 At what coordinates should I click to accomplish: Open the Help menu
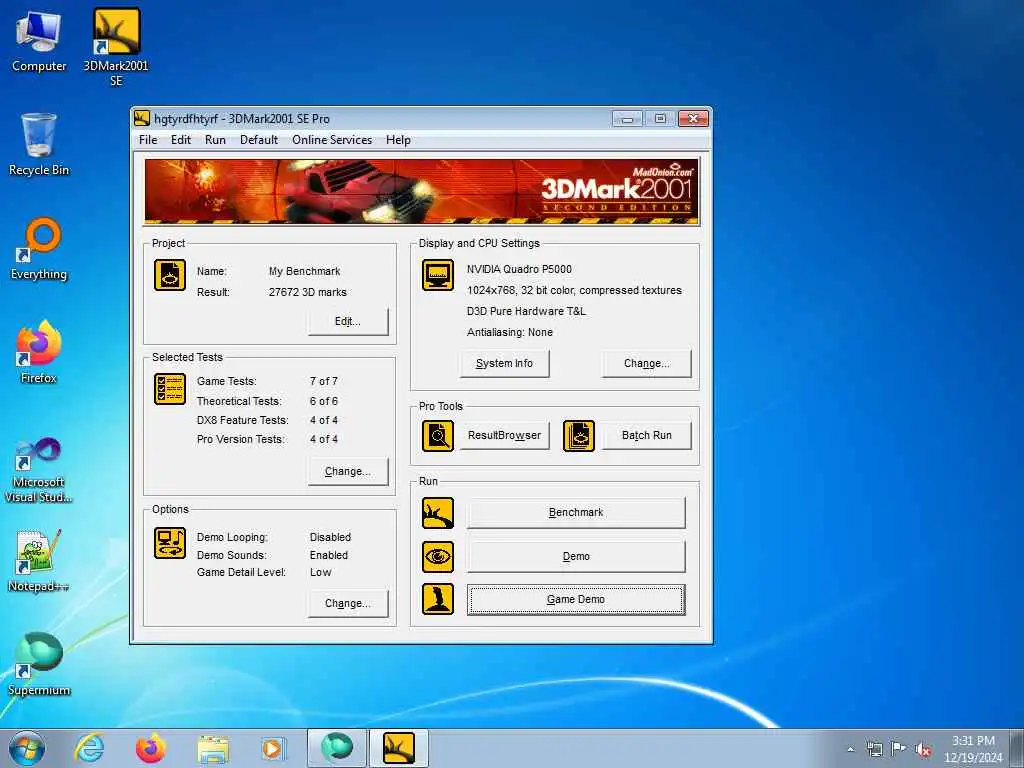(x=398, y=140)
